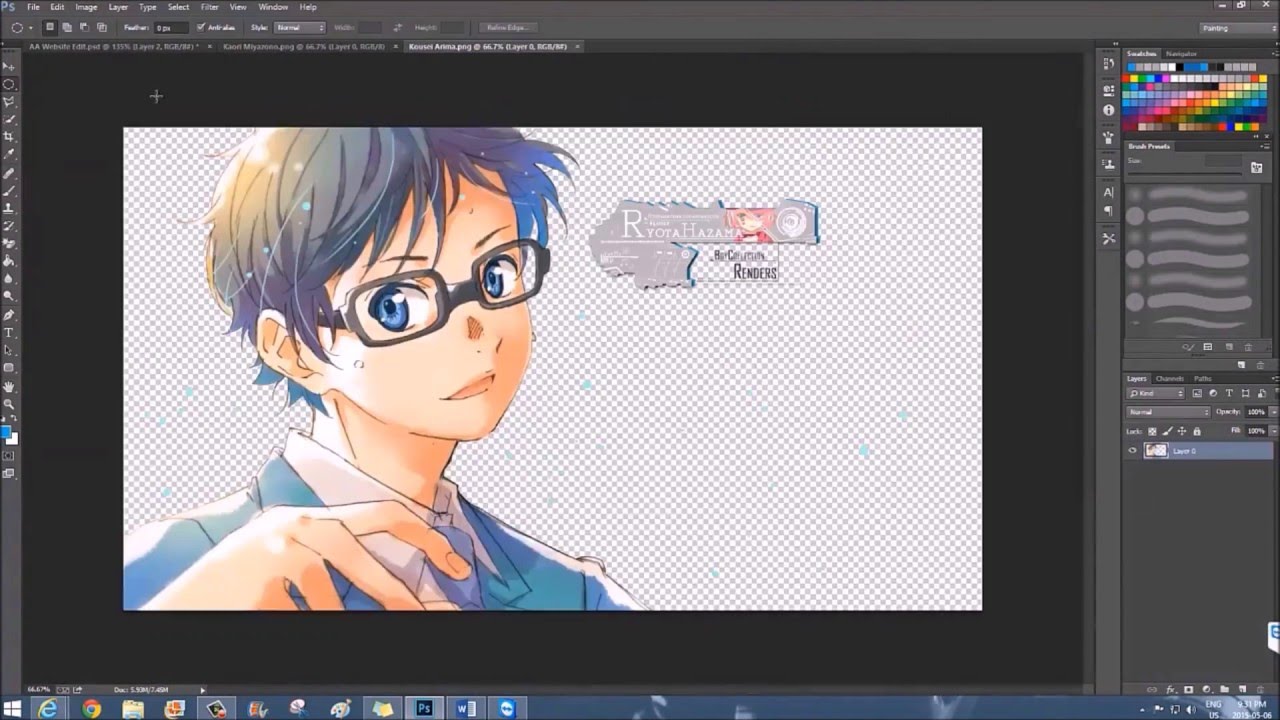Open the History panel icon in dock
The image size is (1280, 720).
(1108, 64)
